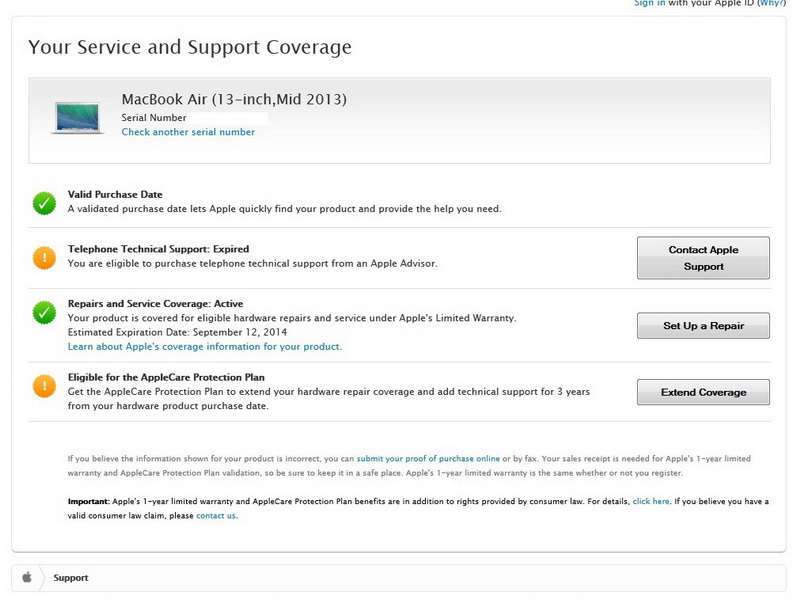Image resolution: width=796 pixels, height=600 pixels.
Task: Hit the Extend Coverage button
Action: click(x=703, y=392)
